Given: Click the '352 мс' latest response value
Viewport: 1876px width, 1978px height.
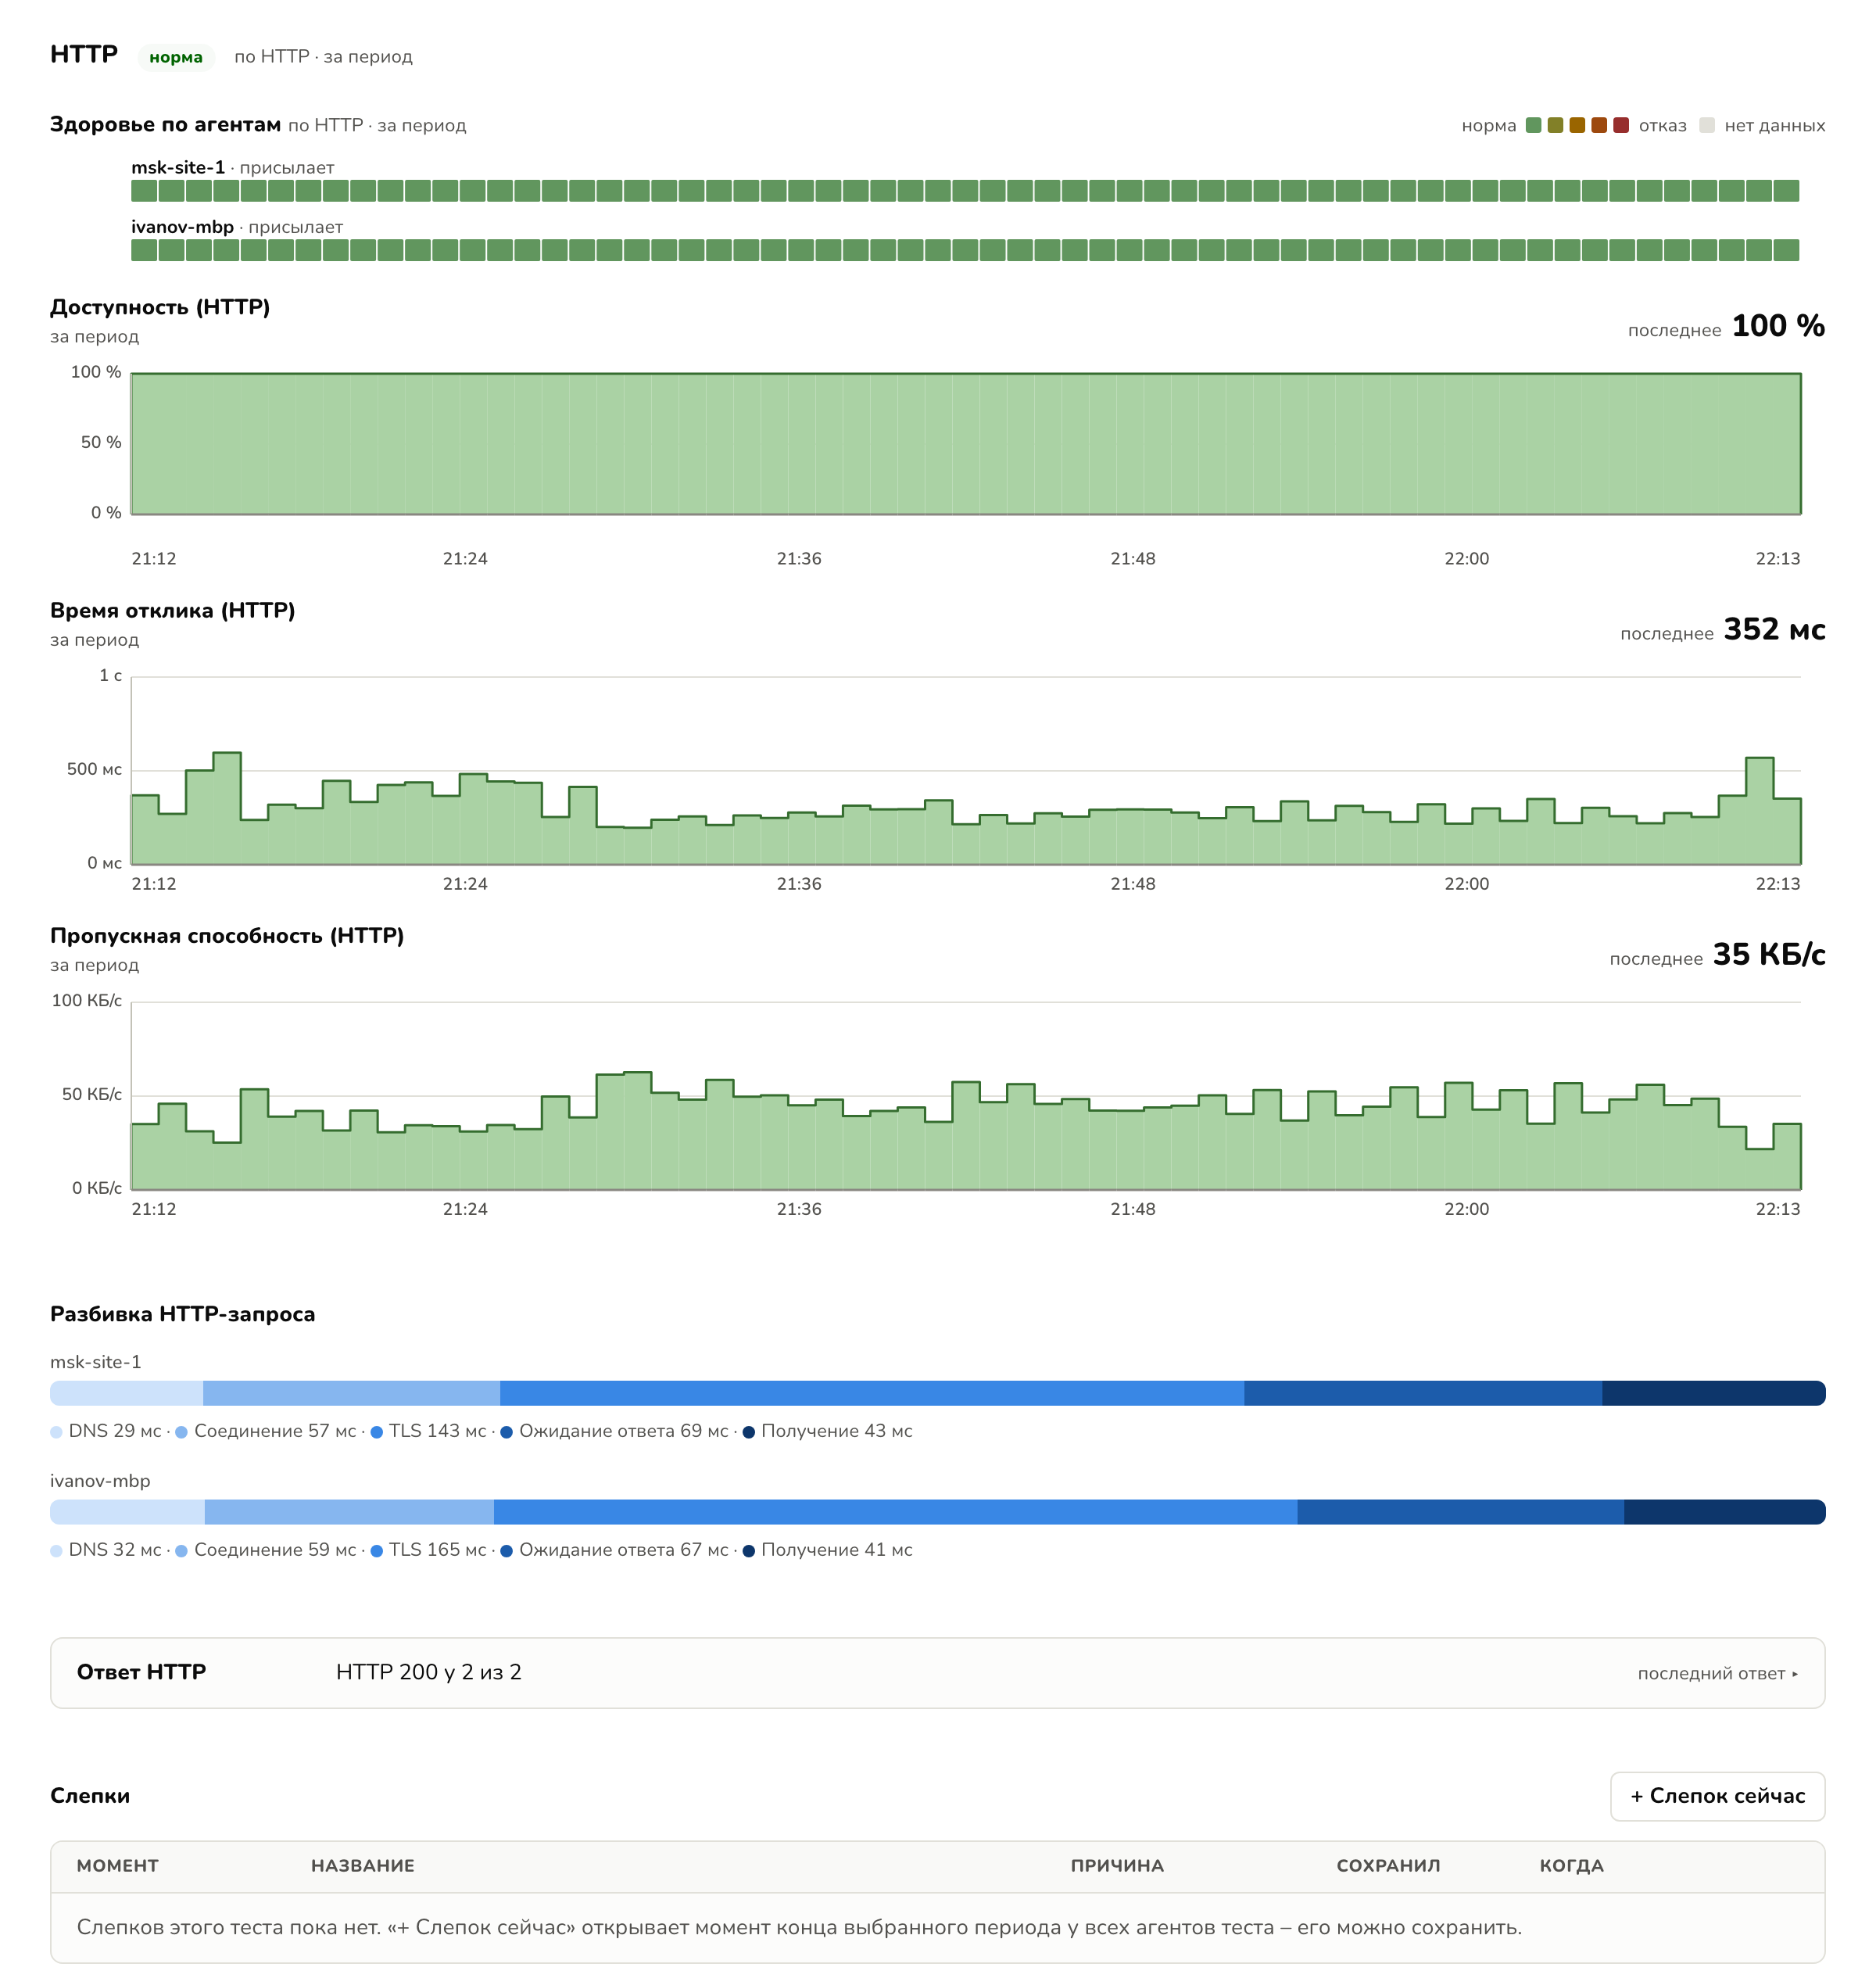Looking at the screenshot, I should tap(1774, 629).
